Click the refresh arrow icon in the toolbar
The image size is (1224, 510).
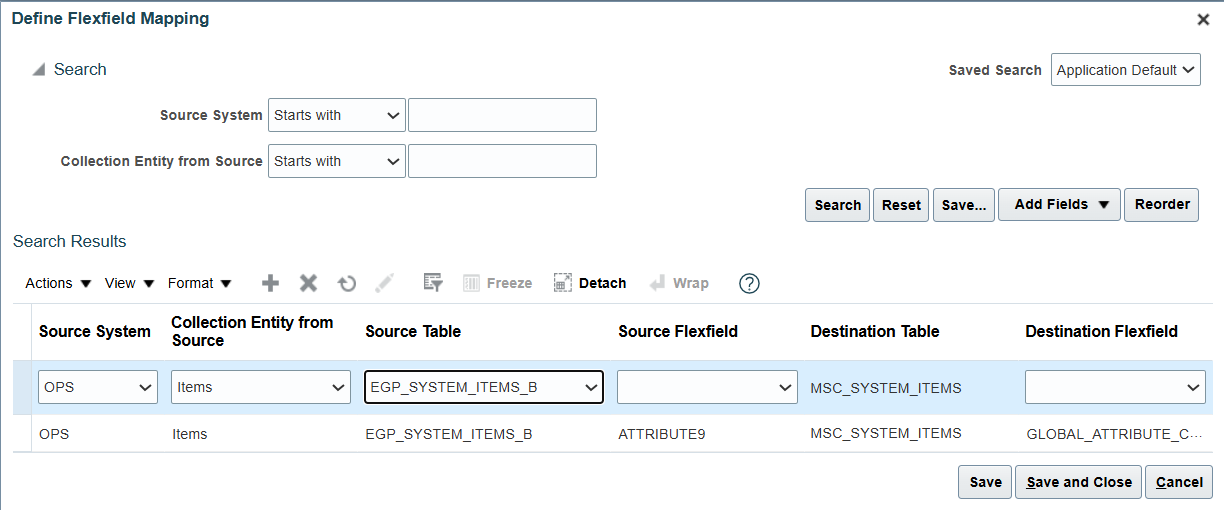[x=347, y=283]
